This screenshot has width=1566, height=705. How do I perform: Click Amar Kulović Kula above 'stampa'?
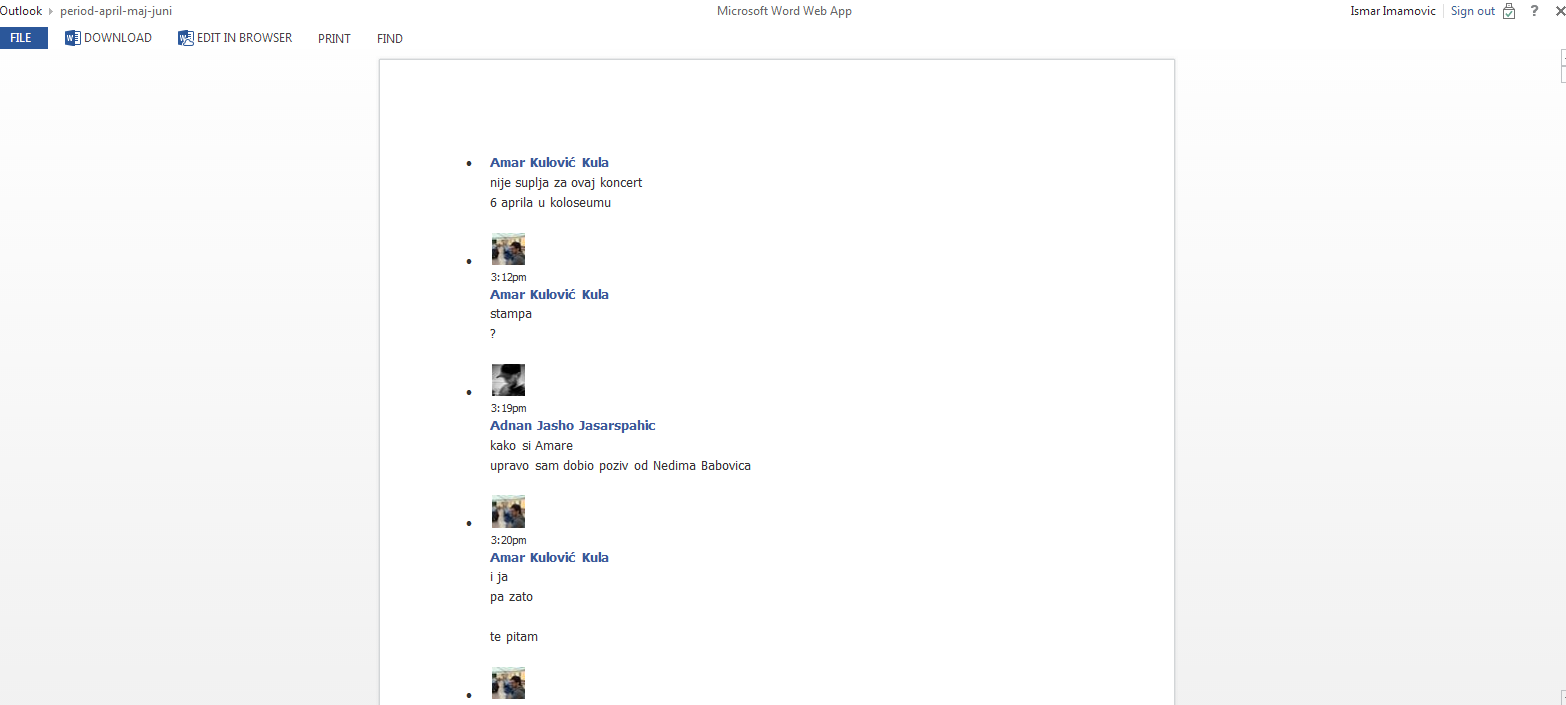(549, 294)
